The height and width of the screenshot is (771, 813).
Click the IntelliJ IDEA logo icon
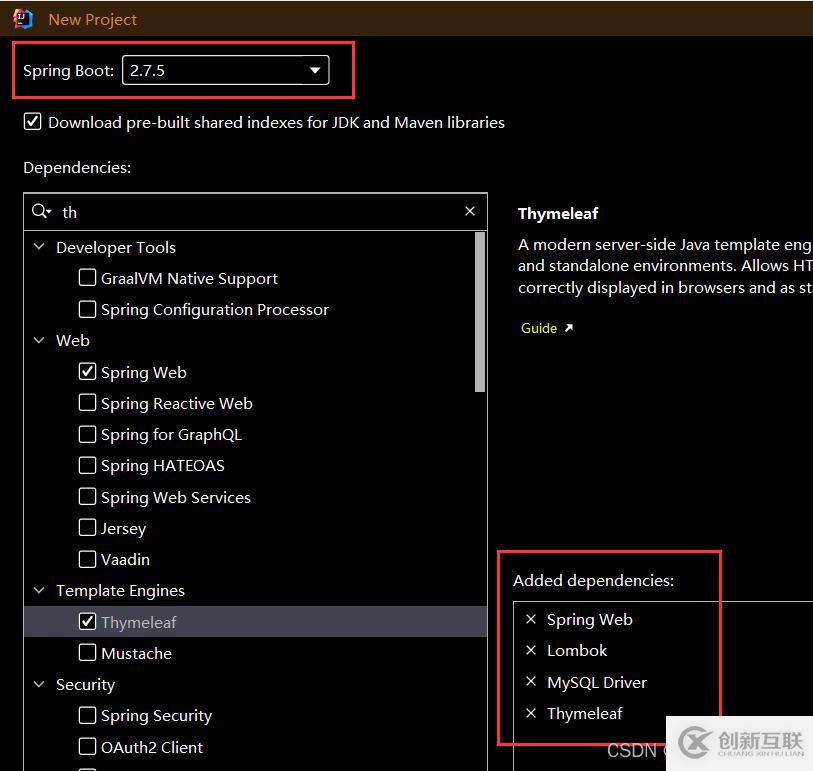point(23,18)
